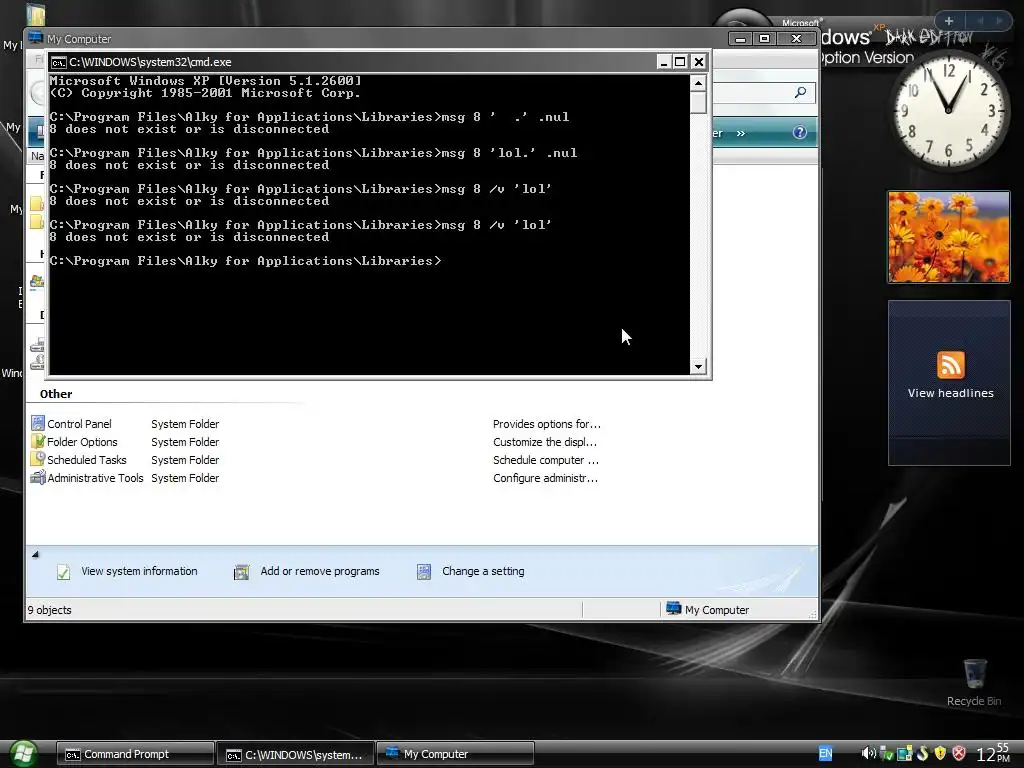Collapse the details pane arrow in My Computer

click(35, 554)
